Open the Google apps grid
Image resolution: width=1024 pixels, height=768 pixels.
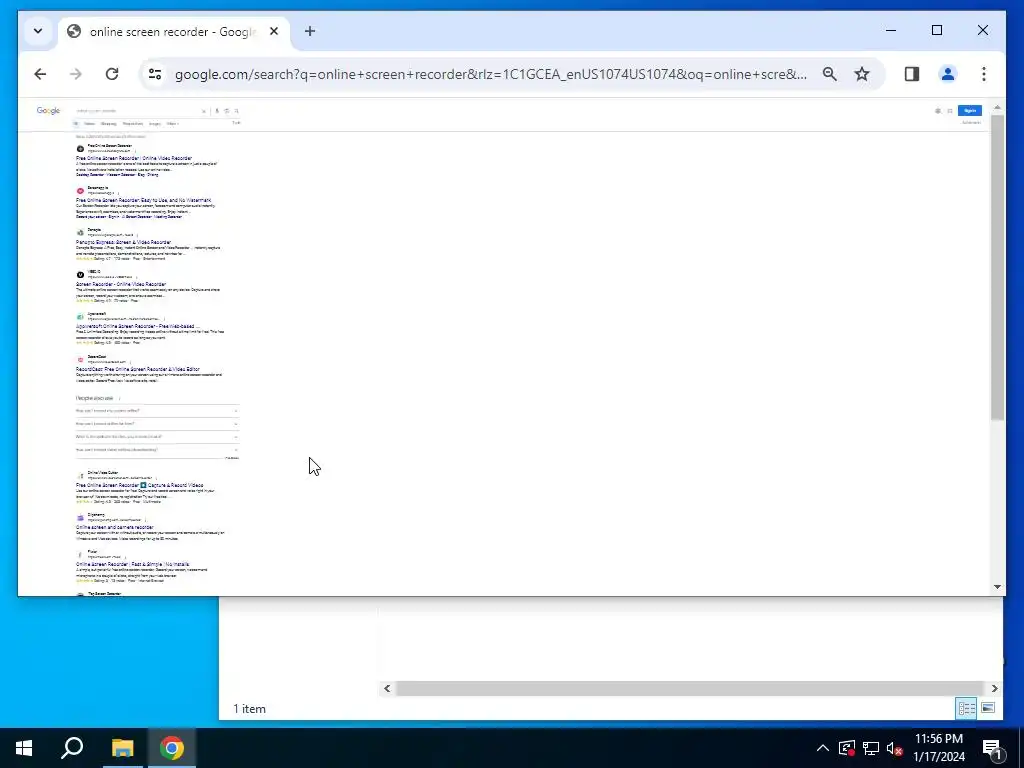(950, 111)
